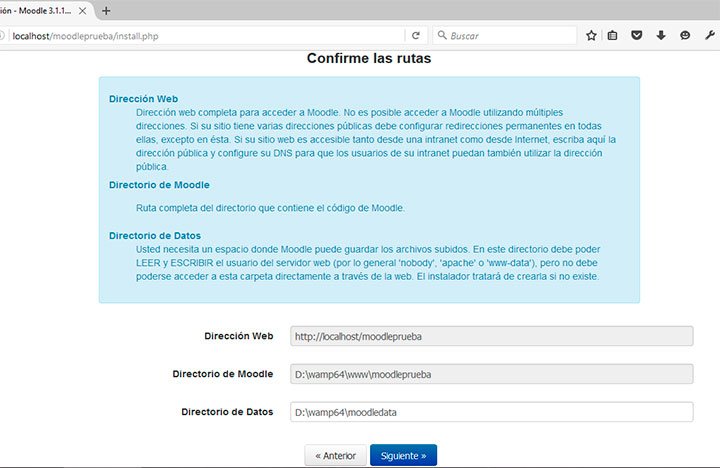Show the downloads arrow panel
Image resolution: width=720 pixels, height=468 pixels.
661,35
